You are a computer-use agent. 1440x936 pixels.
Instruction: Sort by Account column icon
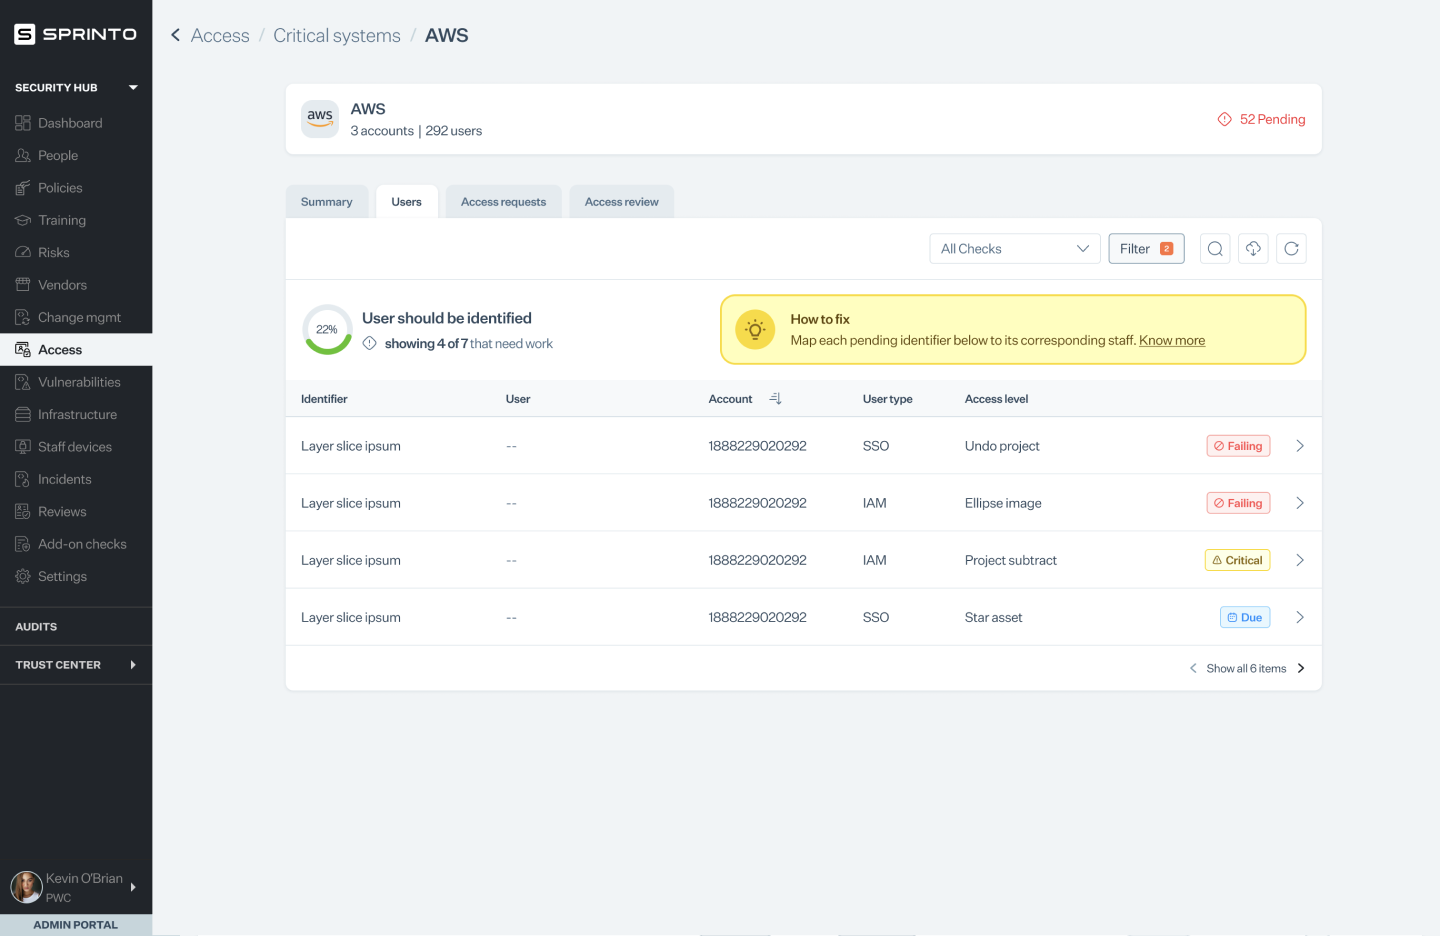pos(775,399)
